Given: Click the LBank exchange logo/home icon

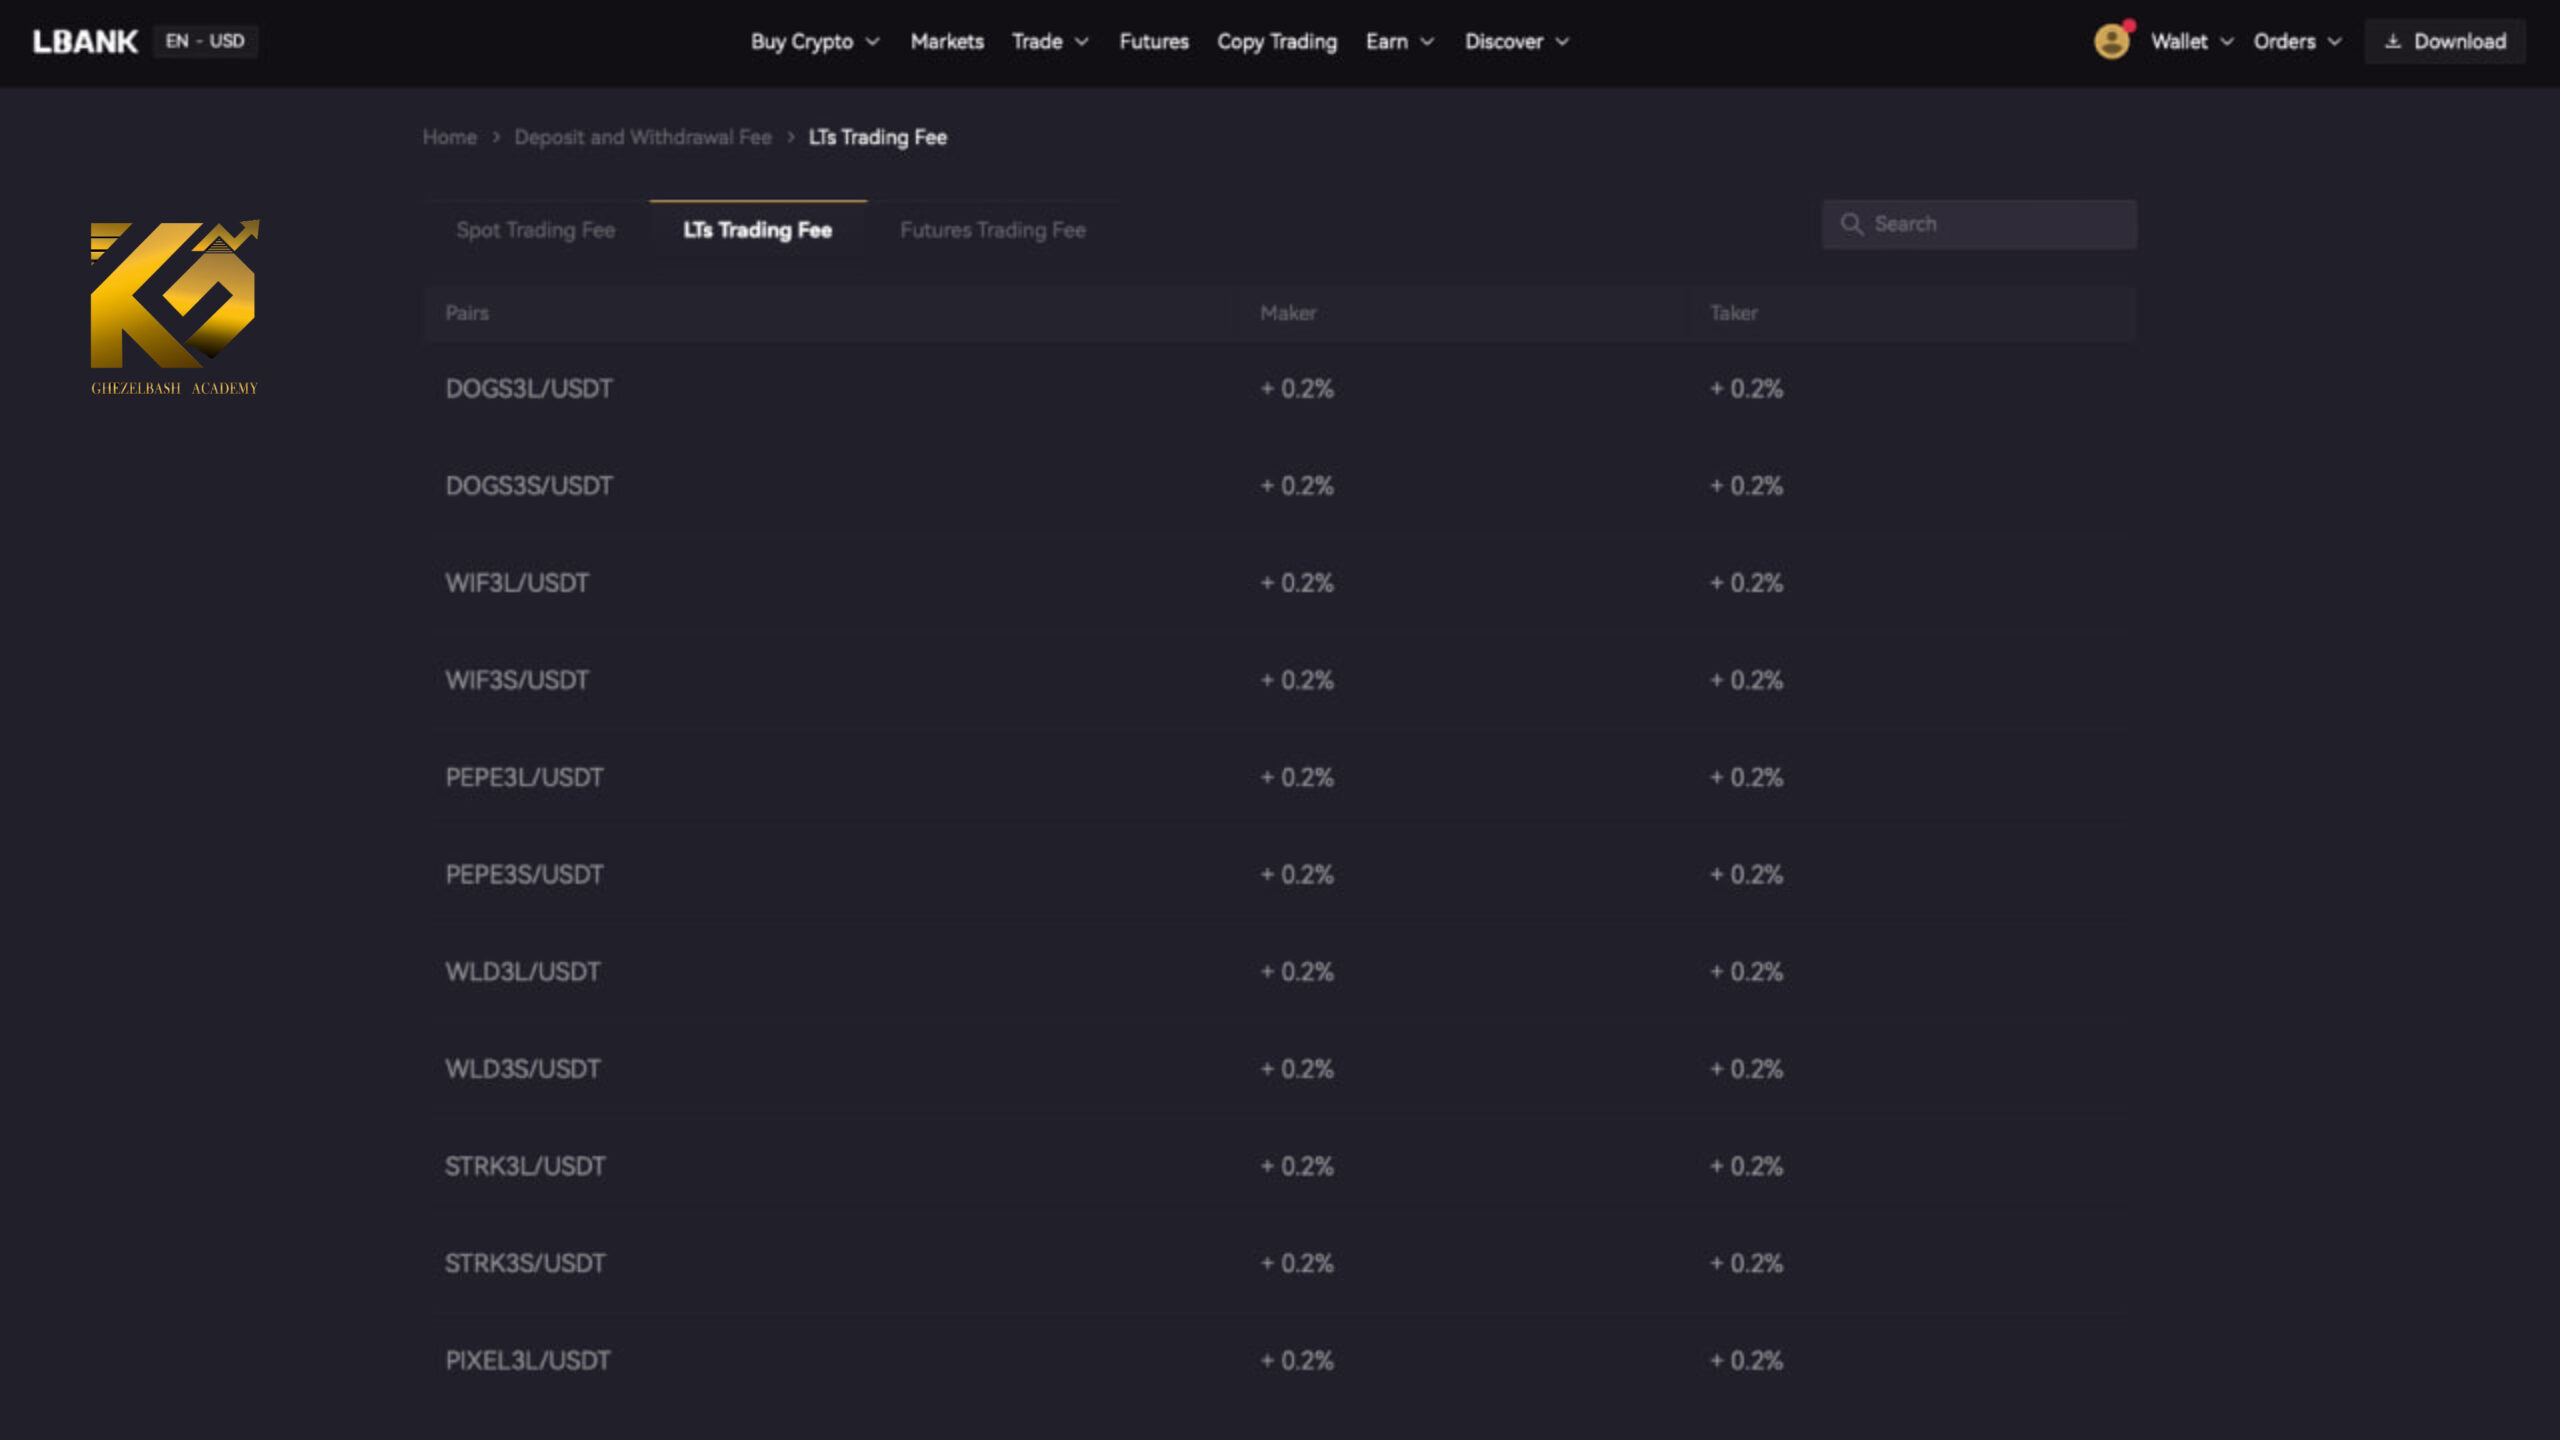Looking at the screenshot, I should click(84, 40).
